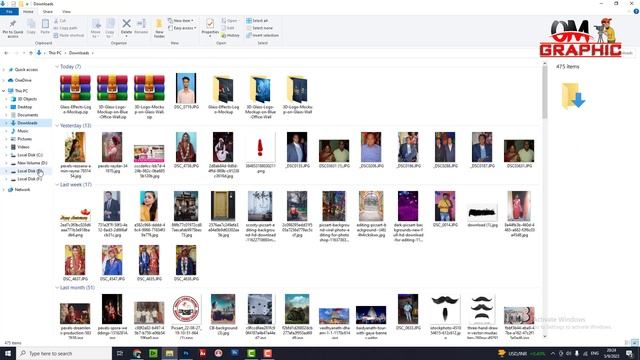
Task: Select 3D-Glass-Logo-Mockup-on-Blue-Office-Wall folder
Action: pyautogui.click(x=260, y=96)
